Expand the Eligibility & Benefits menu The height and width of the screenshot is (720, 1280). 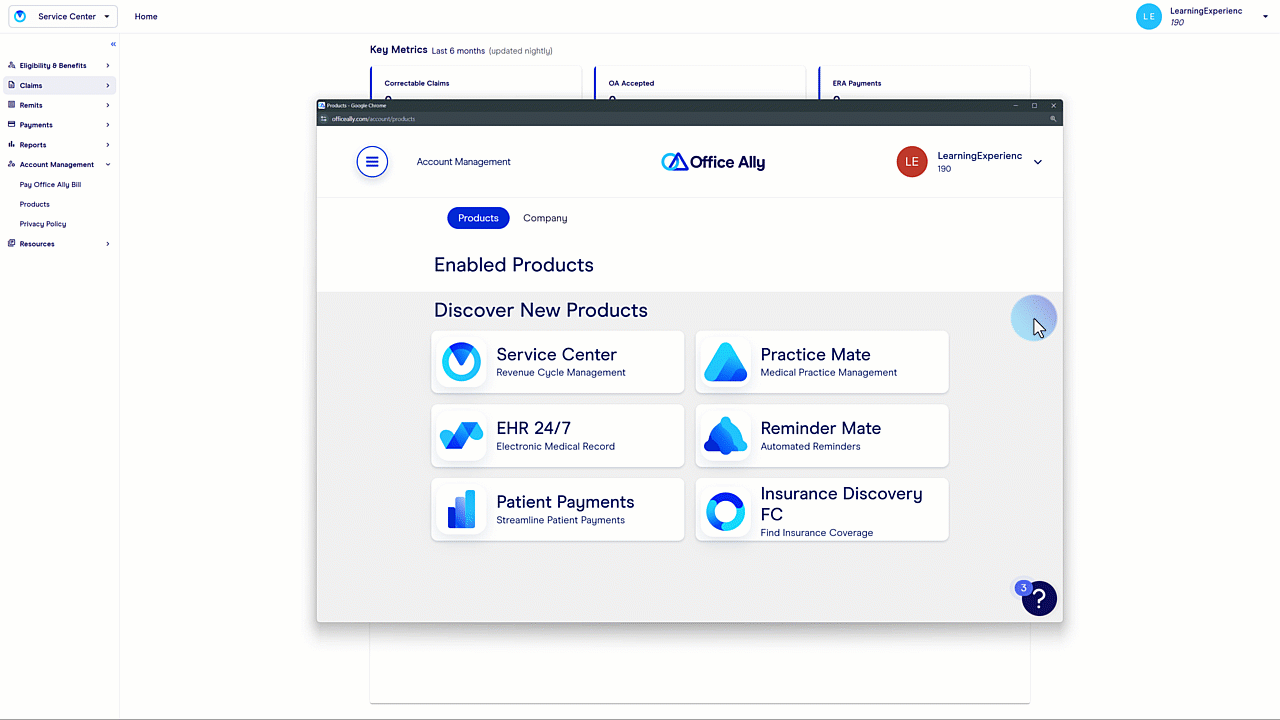[x=108, y=65]
